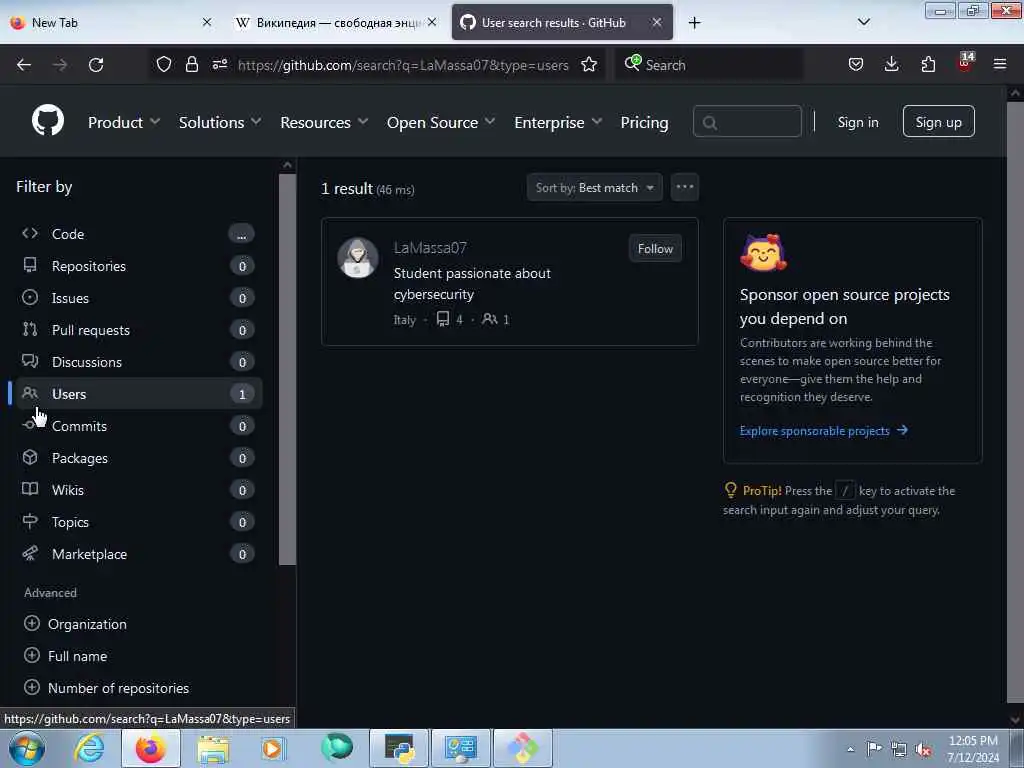Expand the Product menu
The width and height of the screenshot is (1024, 768).
coord(124,122)
